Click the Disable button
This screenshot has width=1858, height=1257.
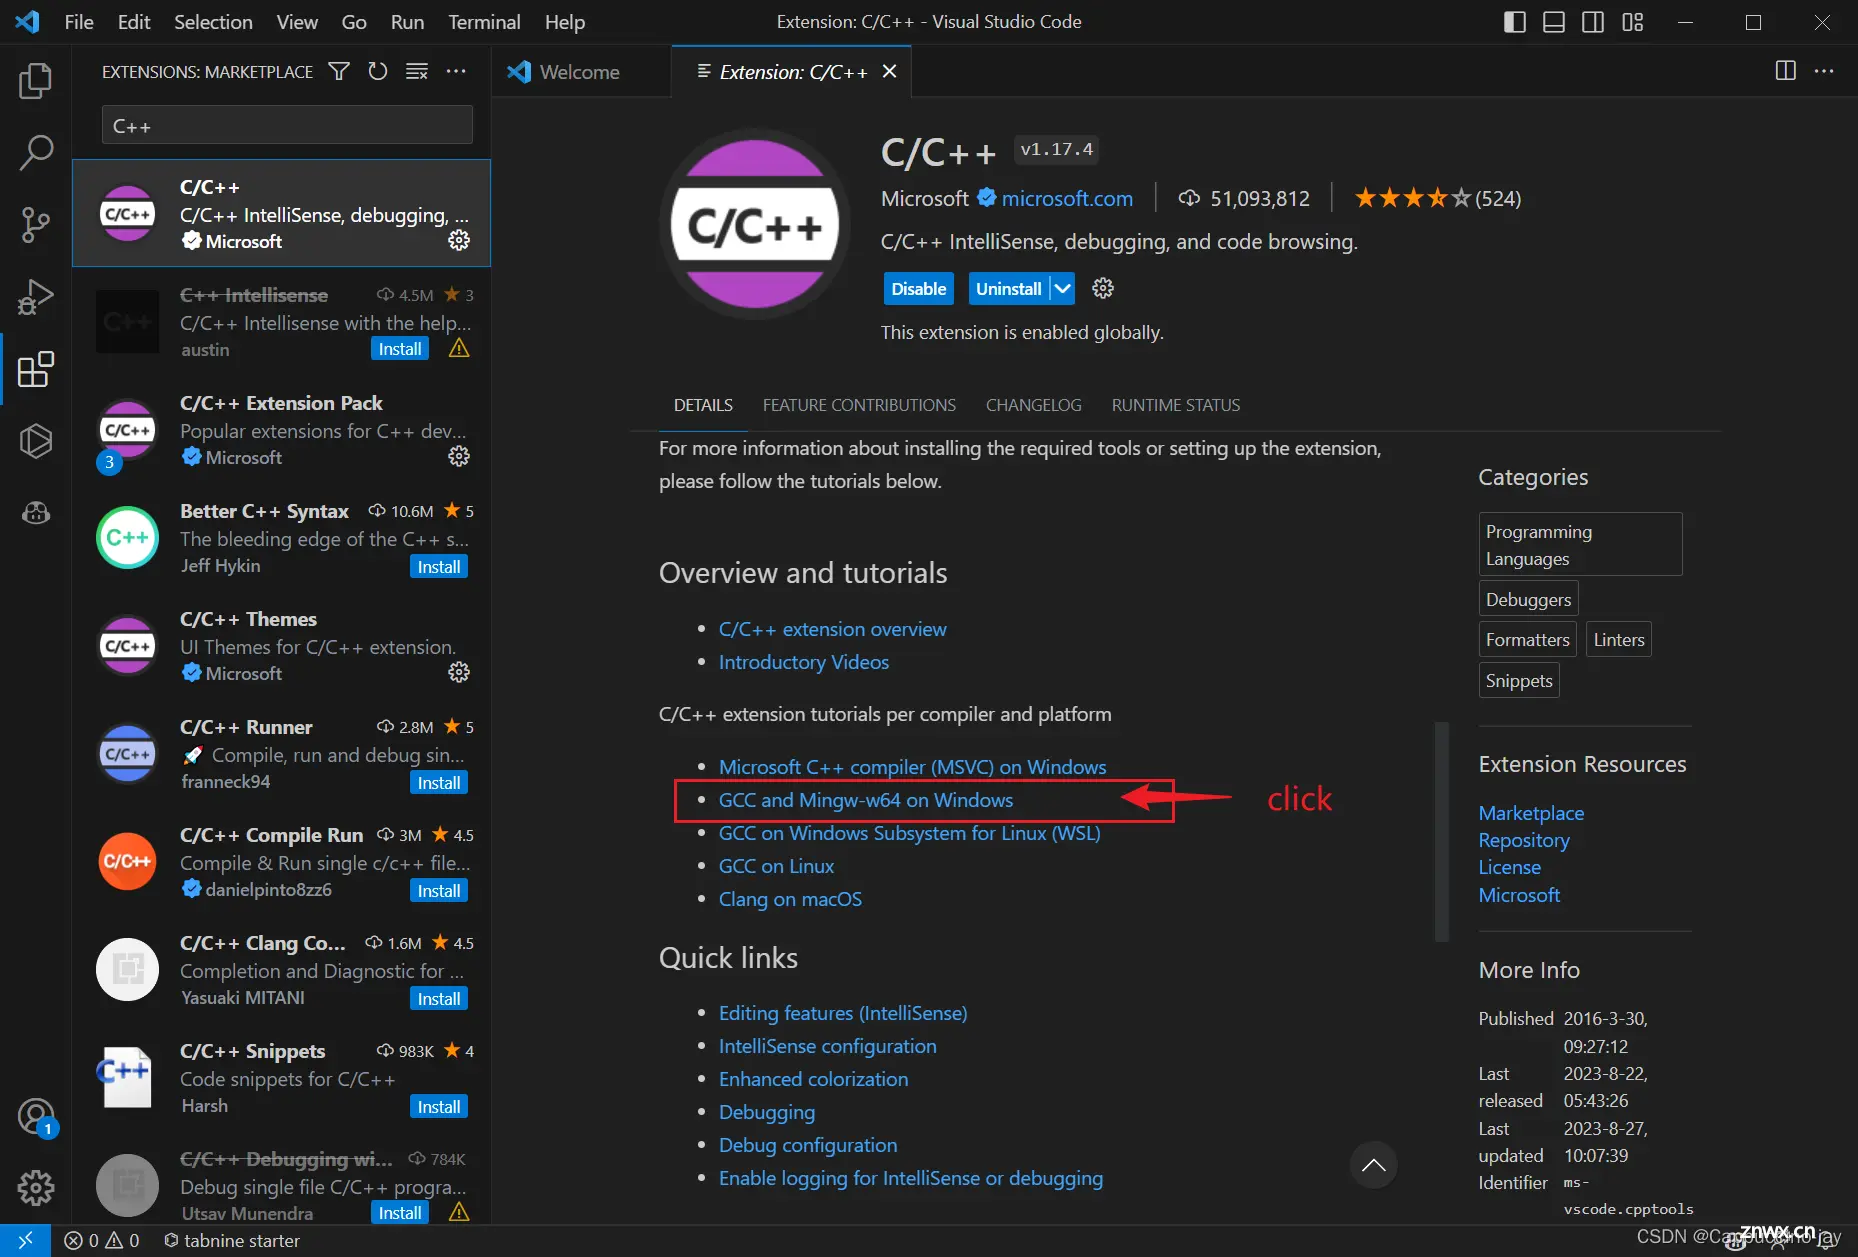coord(918,289)
